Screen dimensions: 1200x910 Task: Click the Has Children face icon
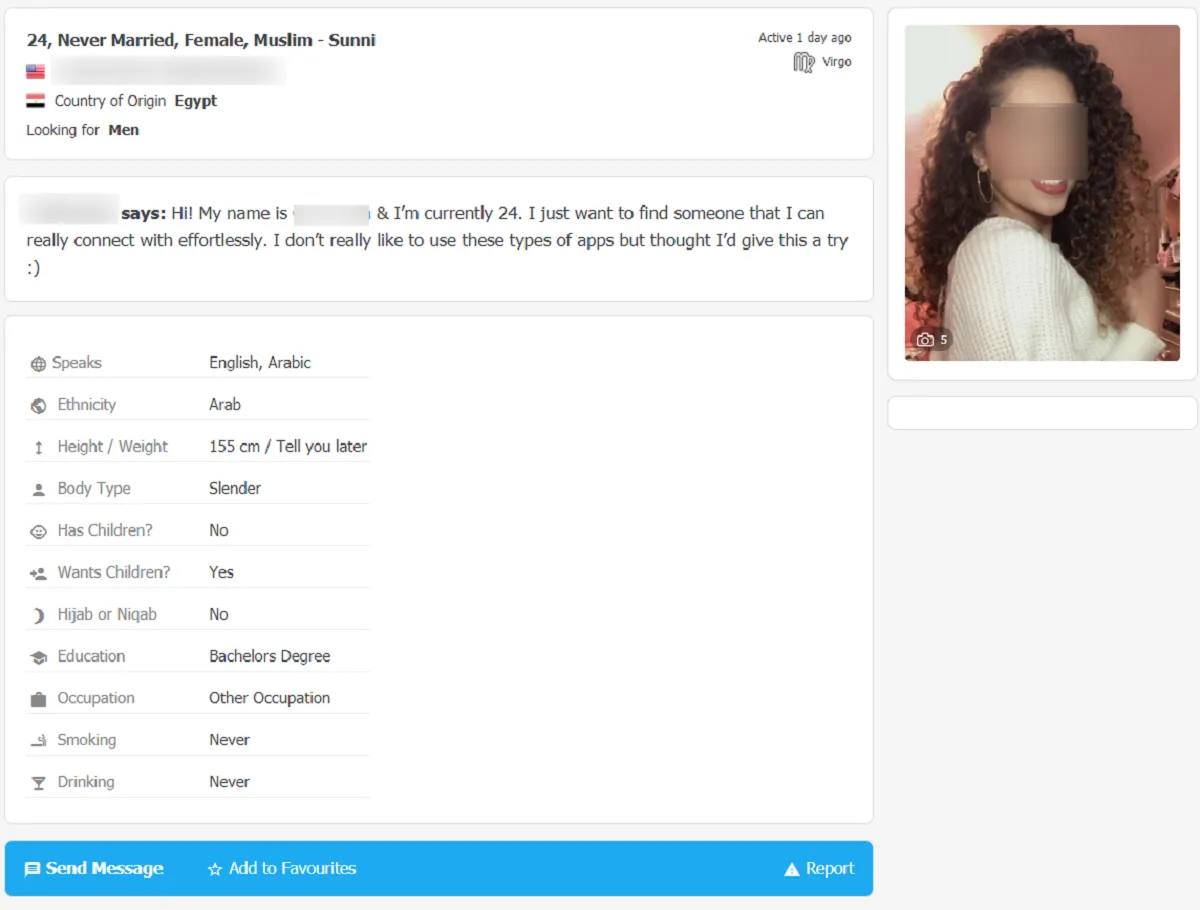tap(38, 532)
